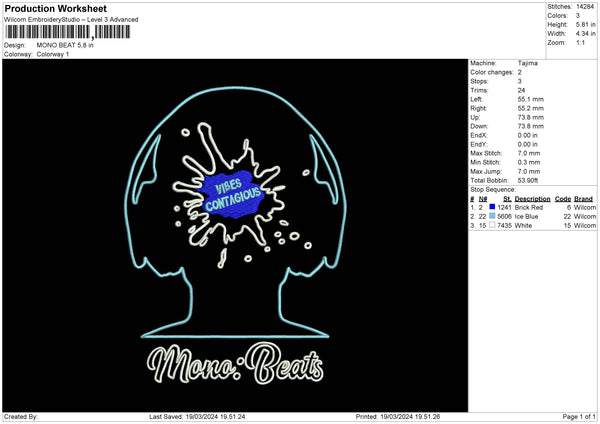Click the 'N#' column header
Screen dimensions: 600x424
(x=483, y=199)
